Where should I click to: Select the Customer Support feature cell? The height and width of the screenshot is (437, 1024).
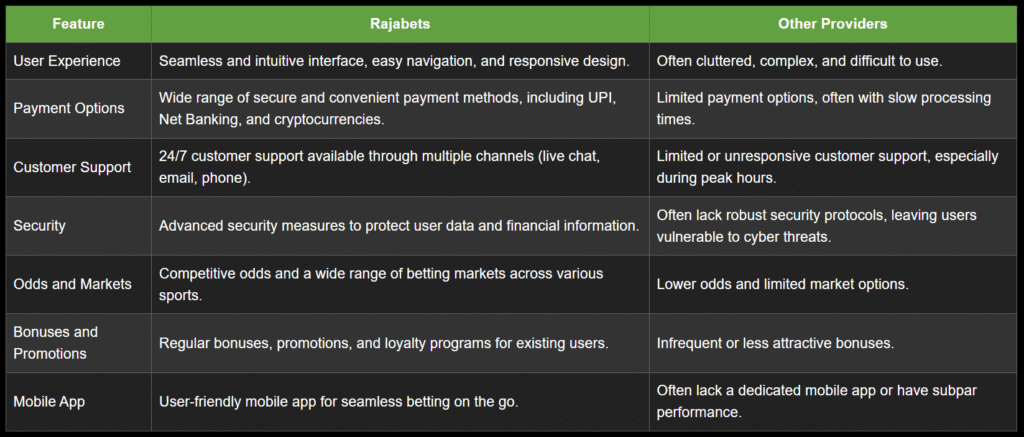(78, 167)
